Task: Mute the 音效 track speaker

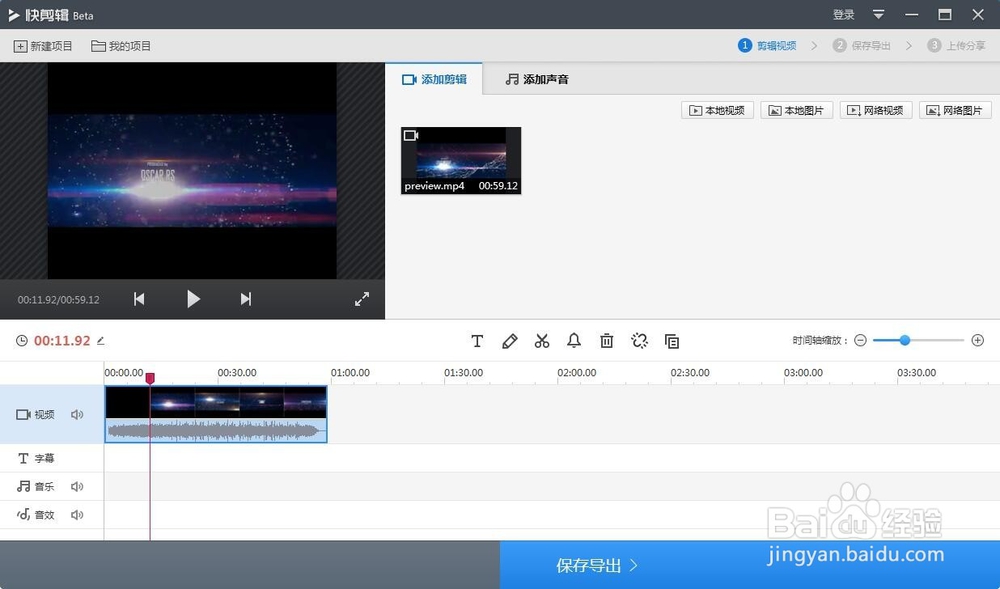Action: [x=77, y=514]
